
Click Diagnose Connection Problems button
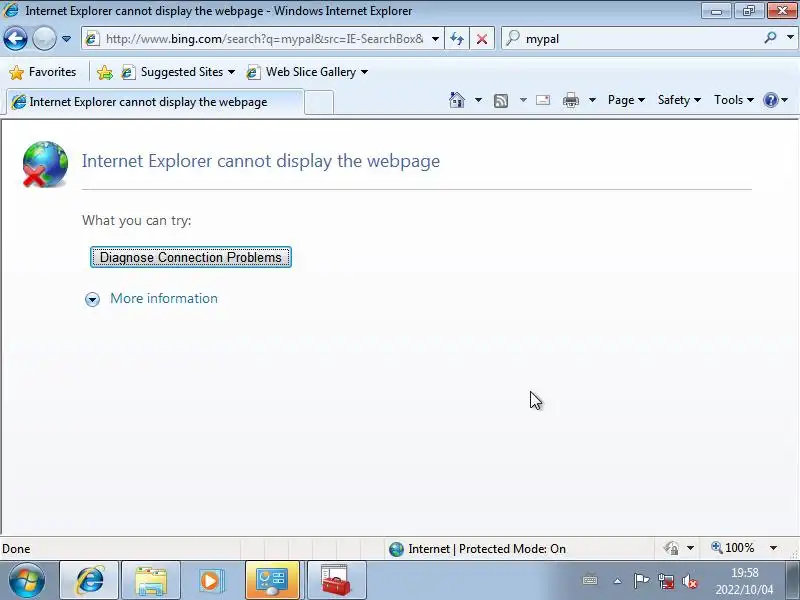pyautogui.click(x=191, y=257)
